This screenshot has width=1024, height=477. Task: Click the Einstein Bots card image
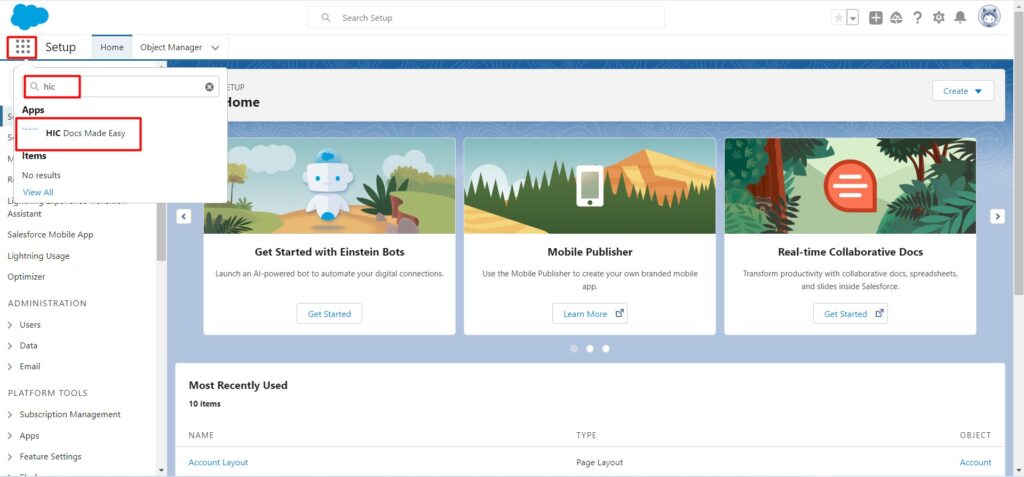coord(329,186)
